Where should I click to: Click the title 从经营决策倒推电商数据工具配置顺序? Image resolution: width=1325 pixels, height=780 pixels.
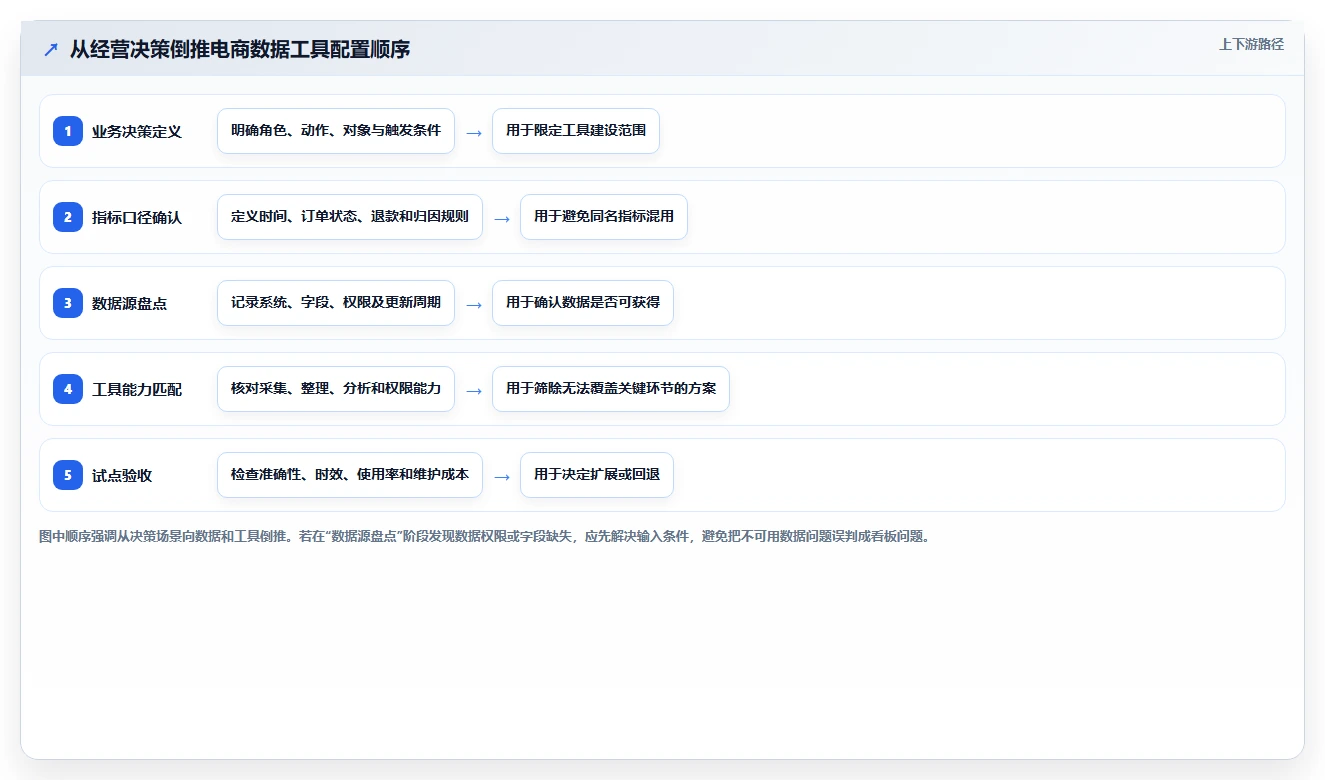240,49
